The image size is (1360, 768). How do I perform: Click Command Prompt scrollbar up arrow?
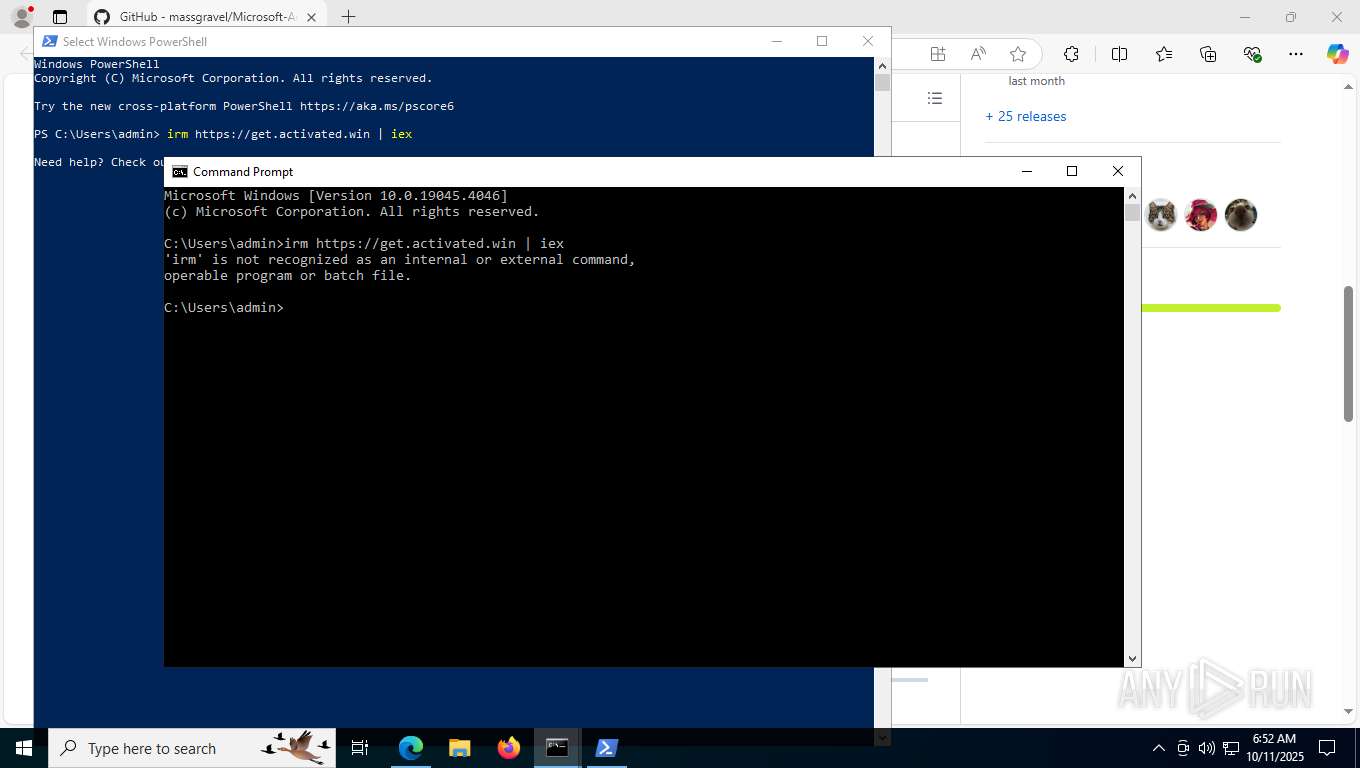click(x=1132, y=196)
